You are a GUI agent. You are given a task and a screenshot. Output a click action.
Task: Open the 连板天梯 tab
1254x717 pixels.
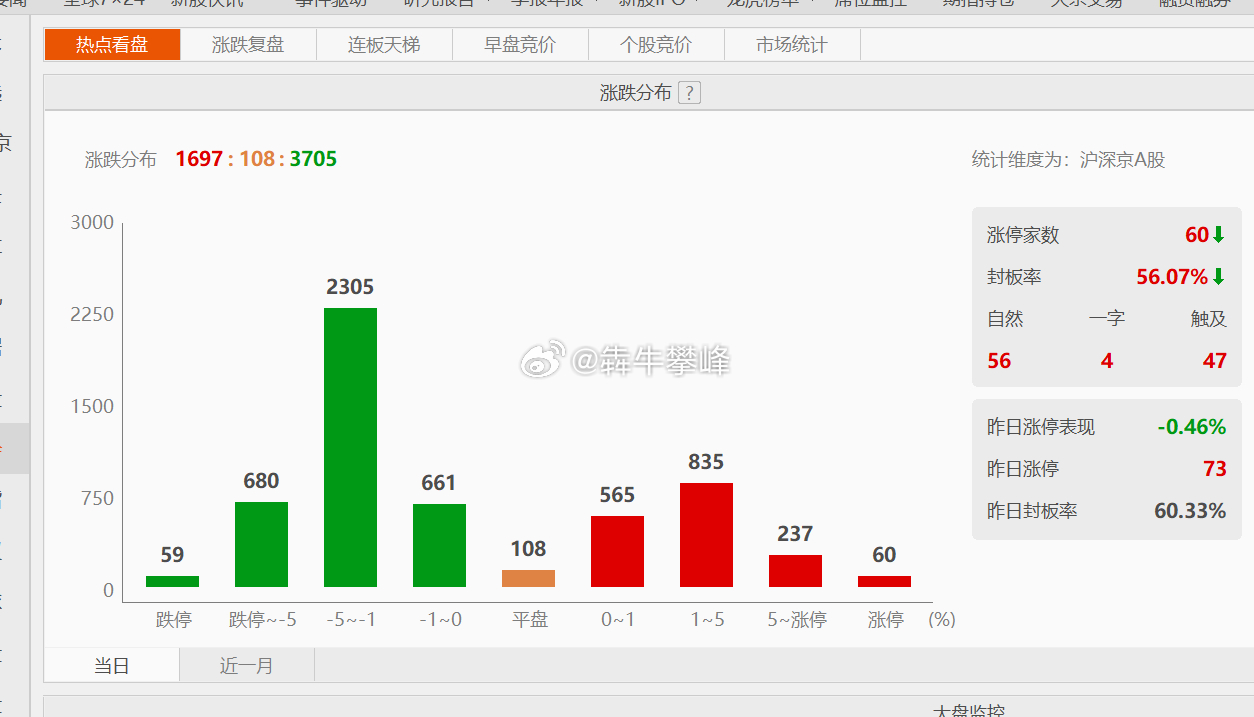point(384,45)
